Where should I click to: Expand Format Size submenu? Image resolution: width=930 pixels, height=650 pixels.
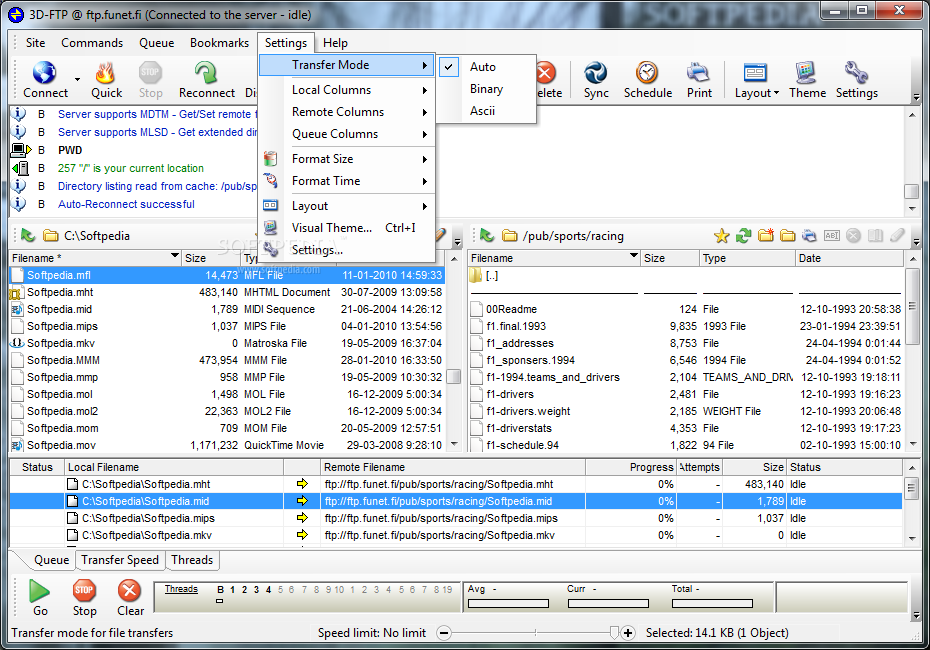click(x=347, y=159)
